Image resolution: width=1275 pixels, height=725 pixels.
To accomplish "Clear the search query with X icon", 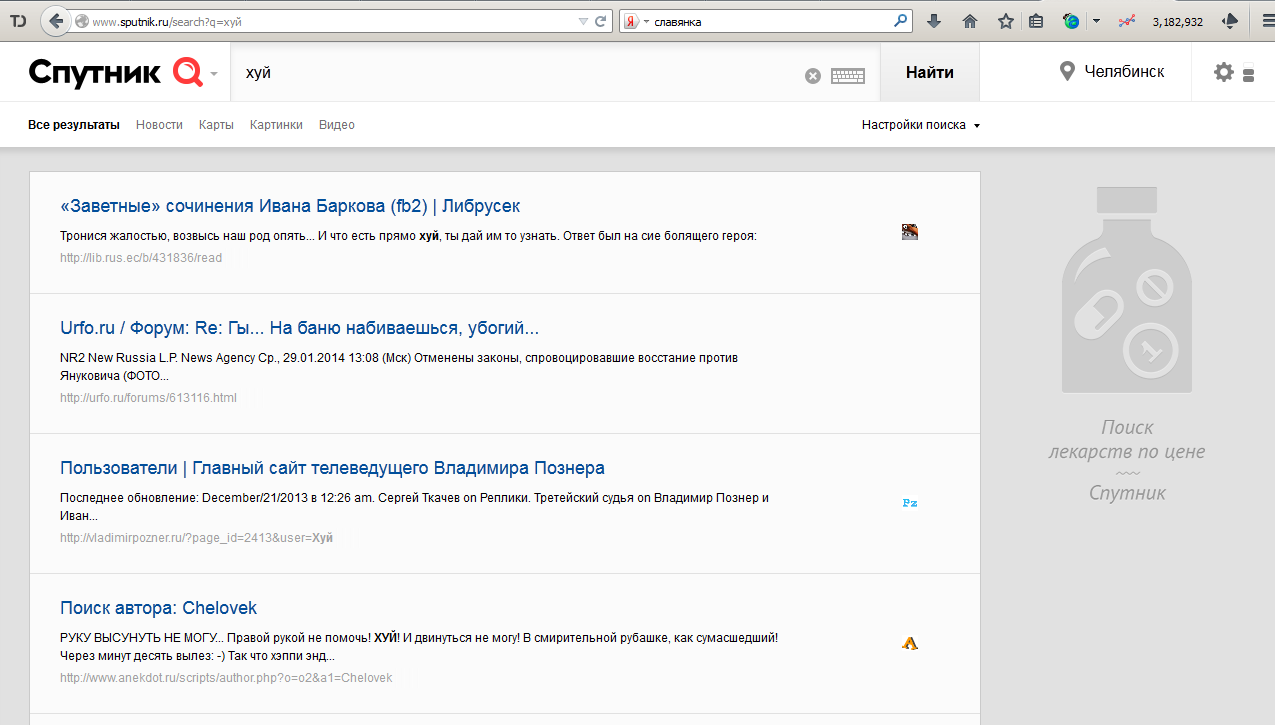I will [x=813, y=76].
